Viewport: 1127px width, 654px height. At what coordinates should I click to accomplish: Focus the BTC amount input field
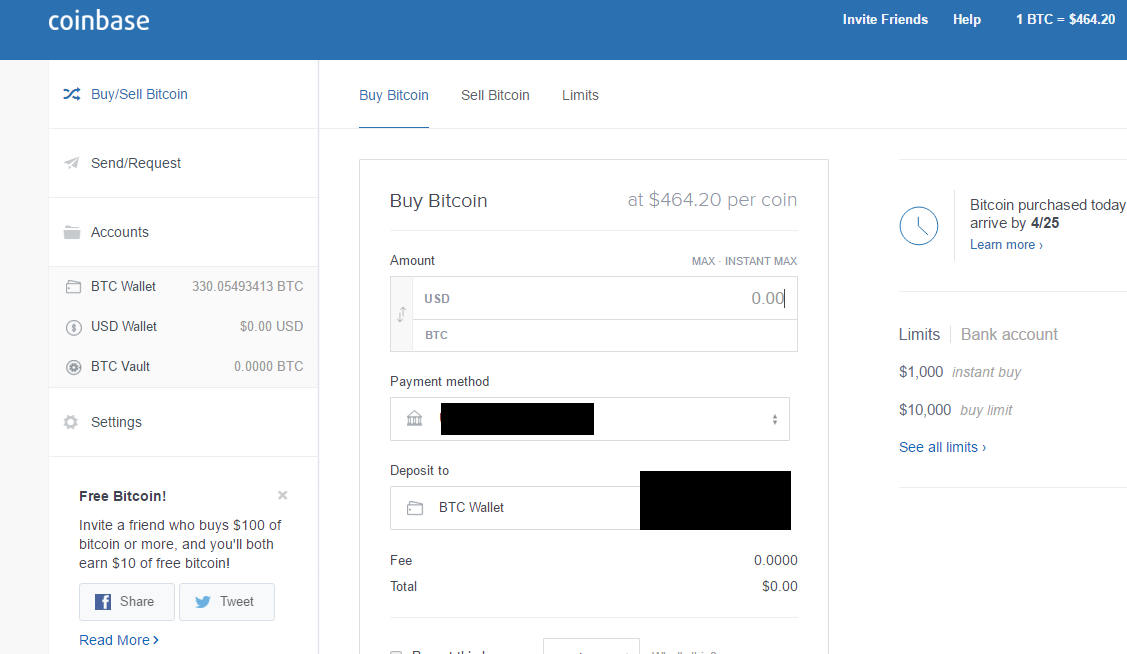point(604,336)
